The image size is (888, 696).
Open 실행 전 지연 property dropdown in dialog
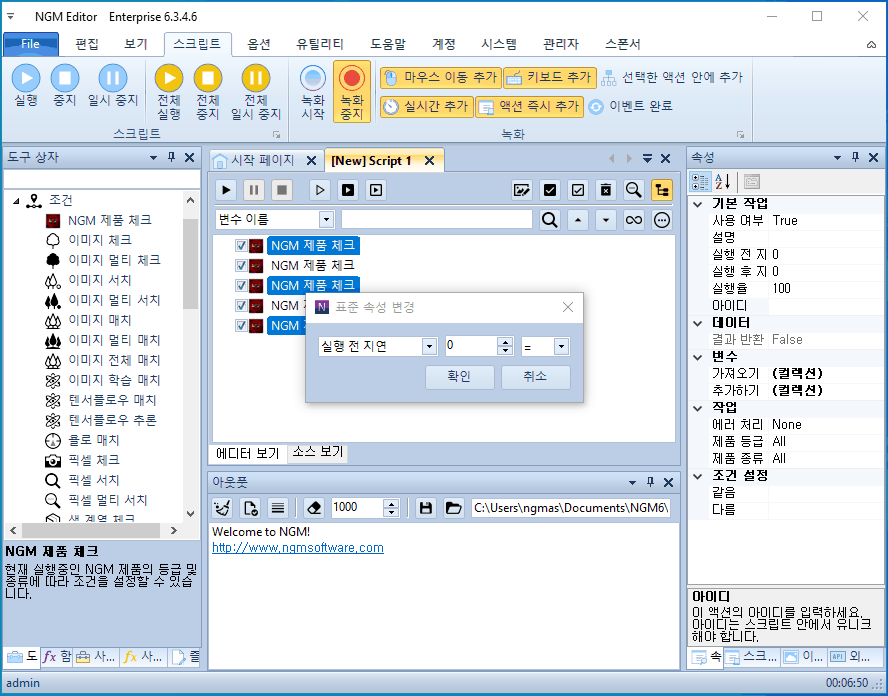point(429,347)
